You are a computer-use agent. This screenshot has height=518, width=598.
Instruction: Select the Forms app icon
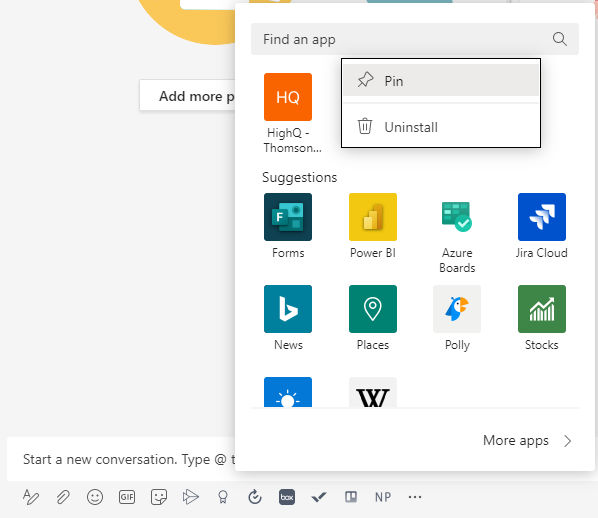[288, 217]
